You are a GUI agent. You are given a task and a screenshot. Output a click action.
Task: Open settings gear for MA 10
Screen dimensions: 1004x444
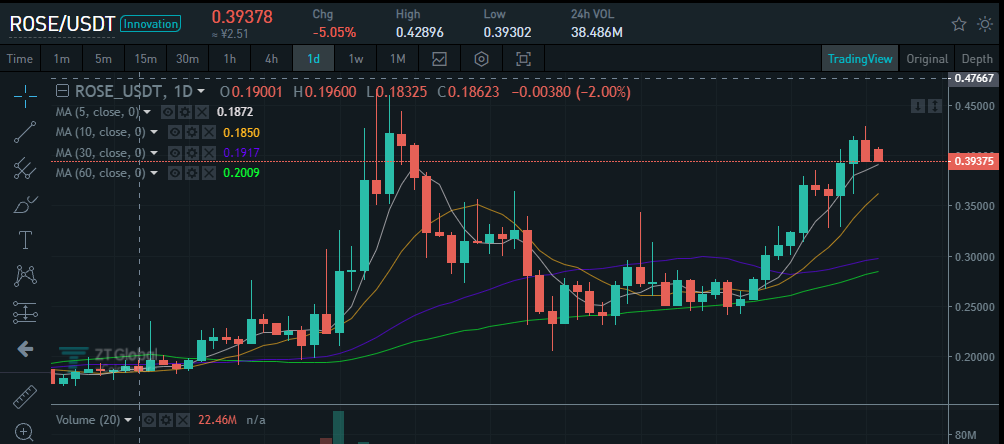(190, 133)
